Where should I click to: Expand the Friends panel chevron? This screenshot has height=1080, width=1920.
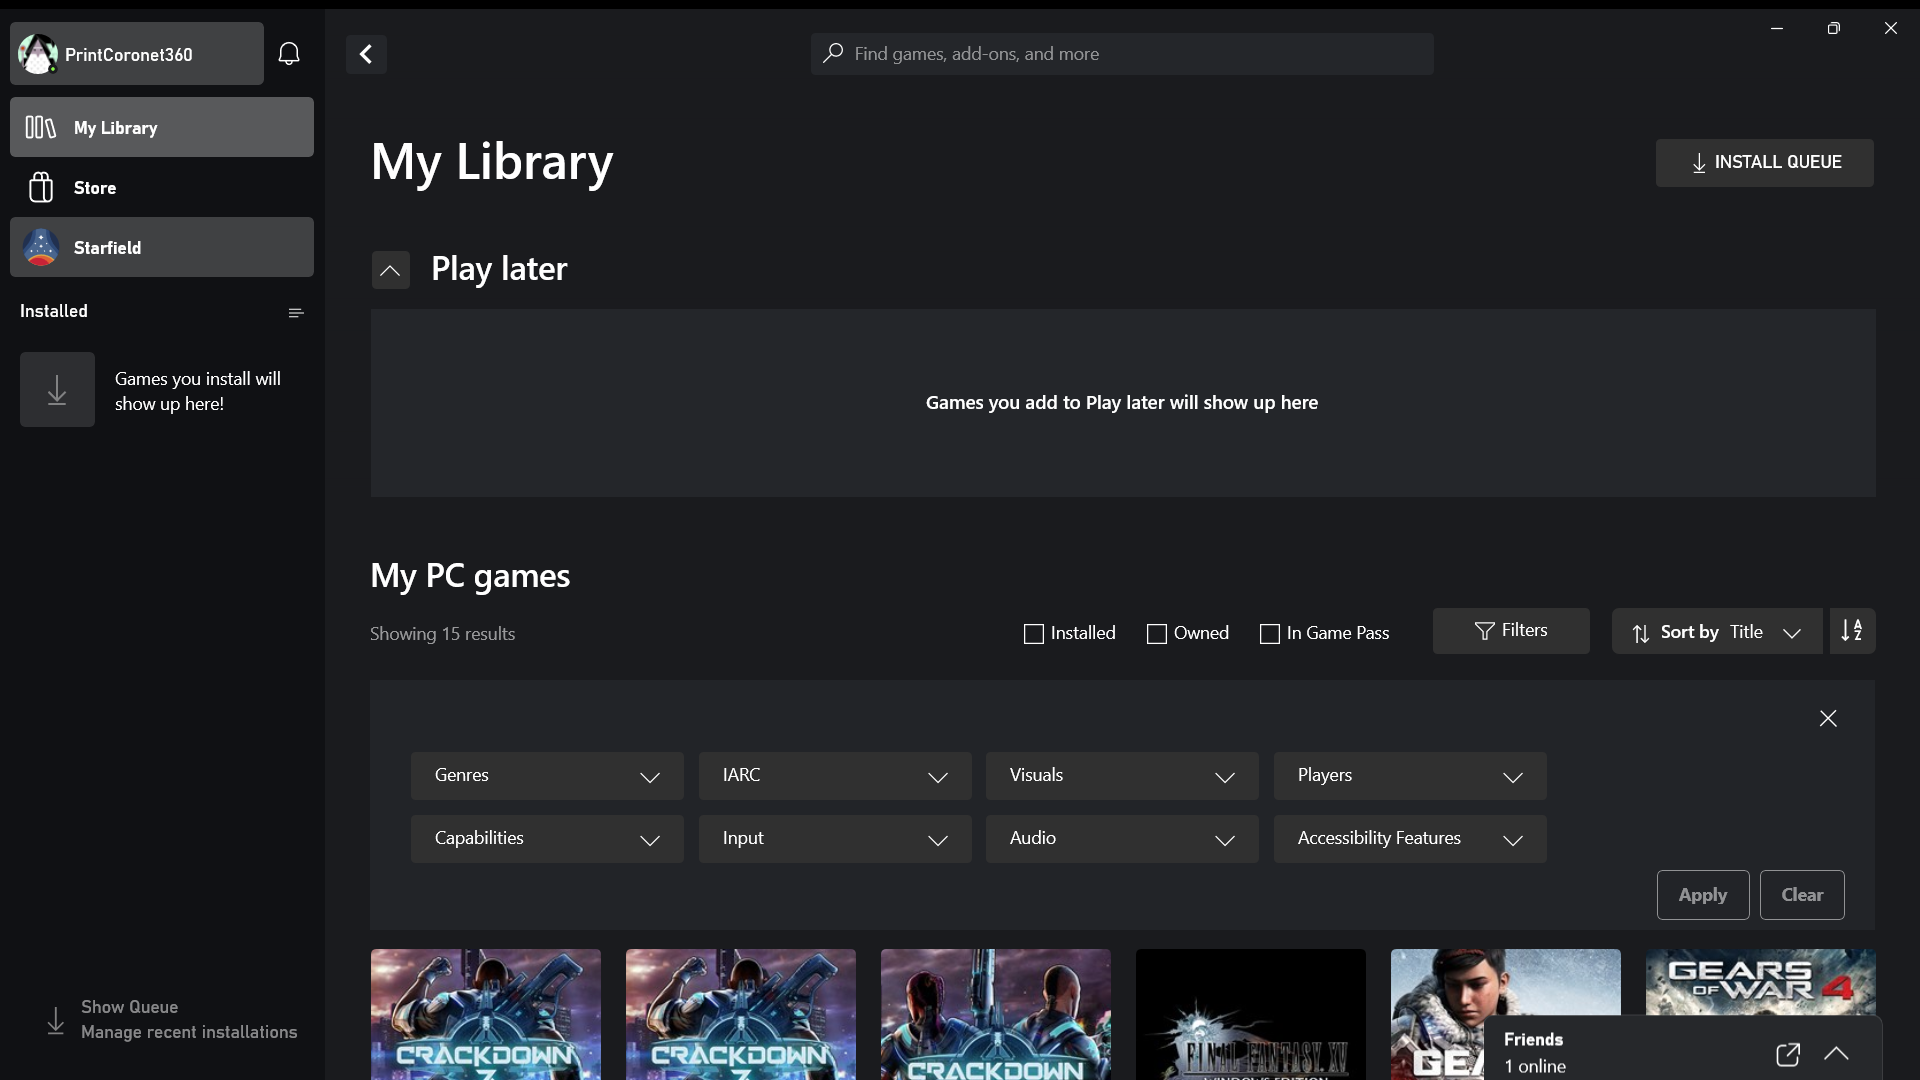pyautogui.click(x=1836, y=1053)
